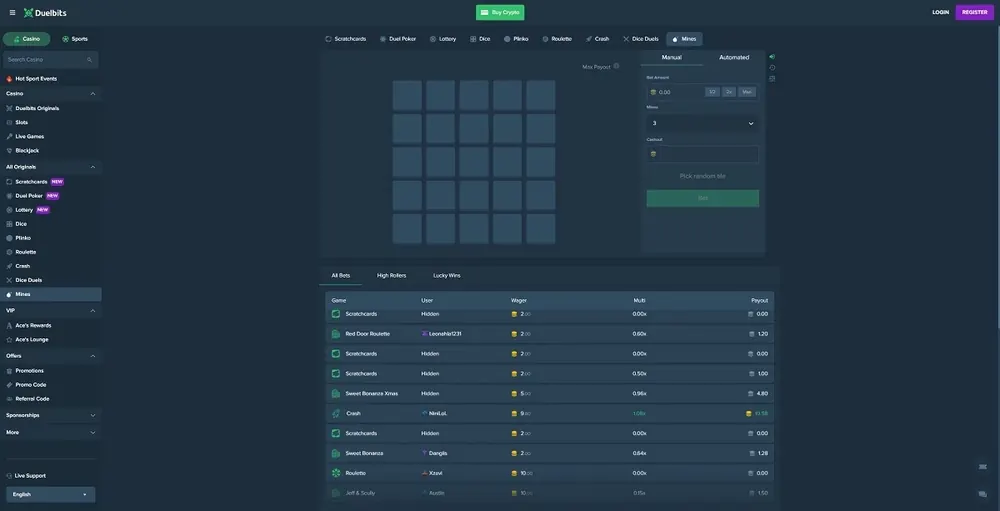Switch to the Scratchcards game tab

[346, 39]
